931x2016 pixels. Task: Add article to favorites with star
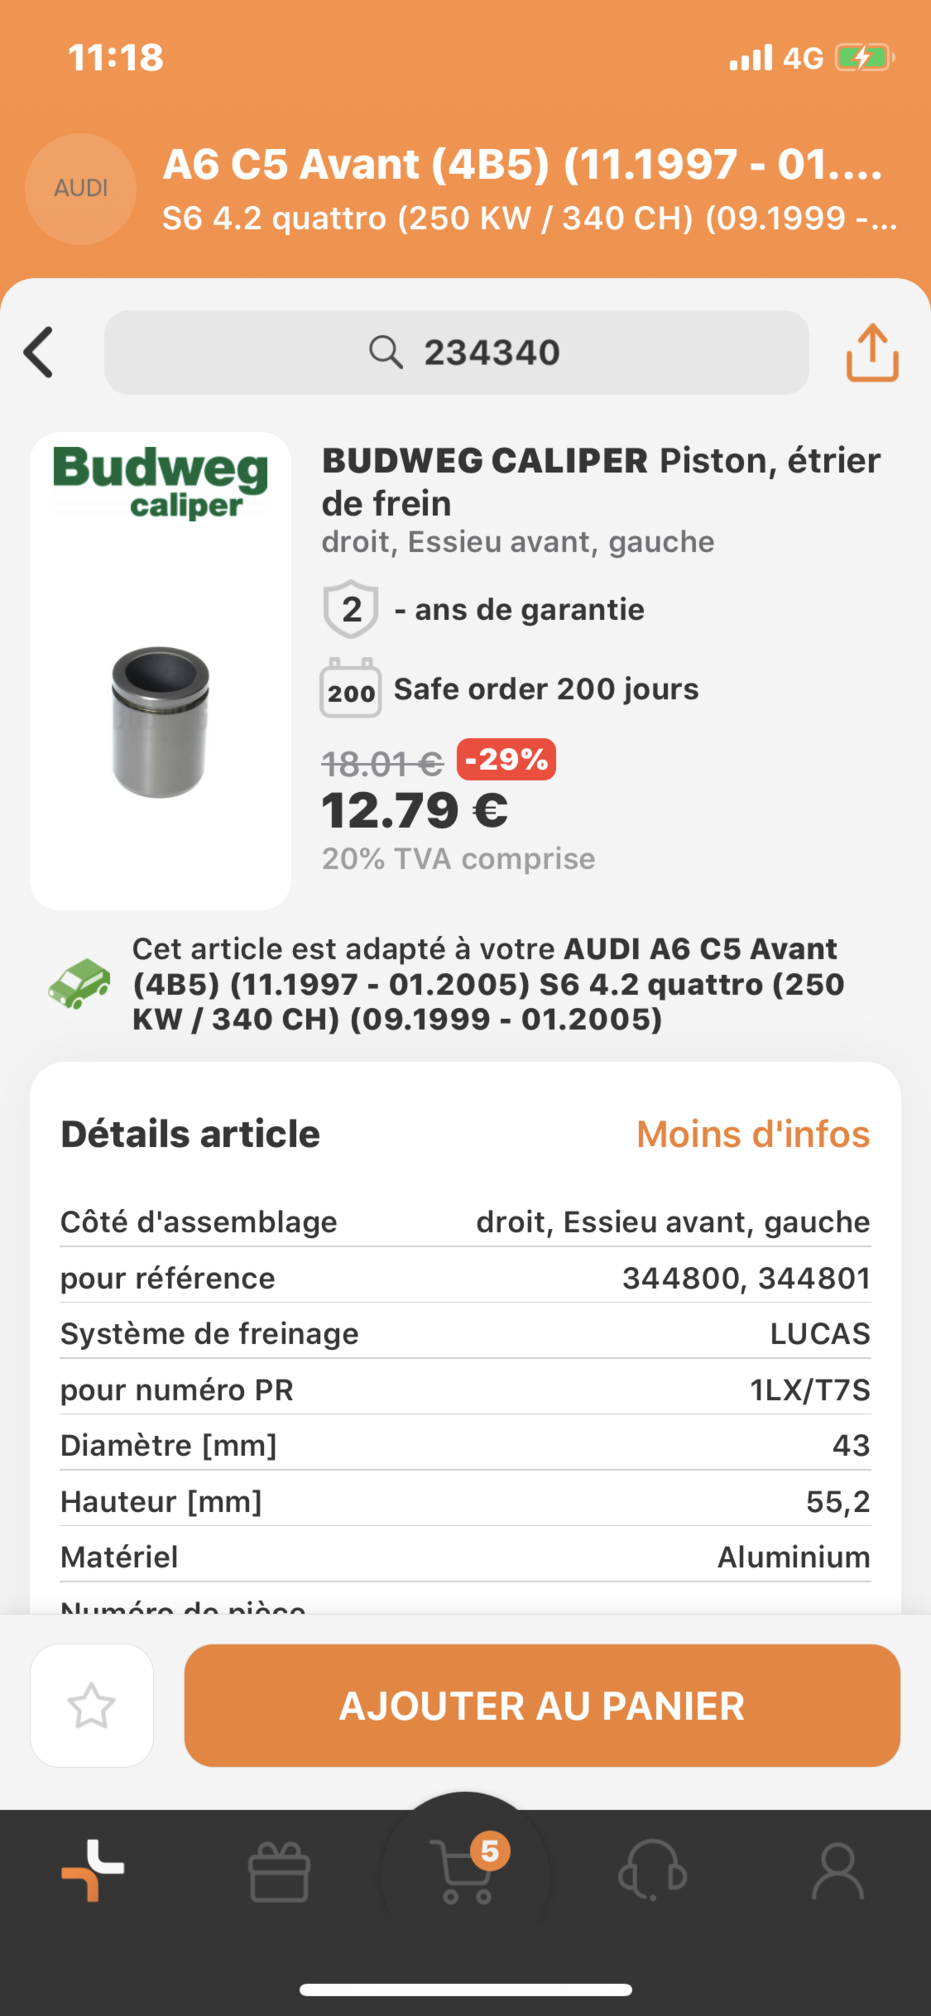(x=92, y=1705)
